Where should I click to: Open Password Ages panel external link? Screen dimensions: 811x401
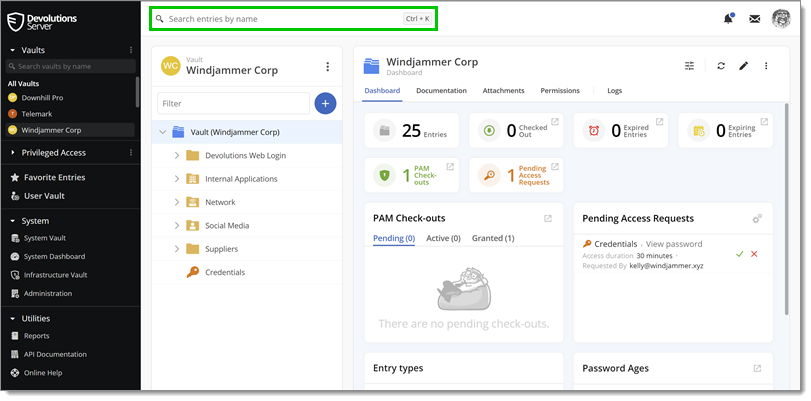point(757,368)
